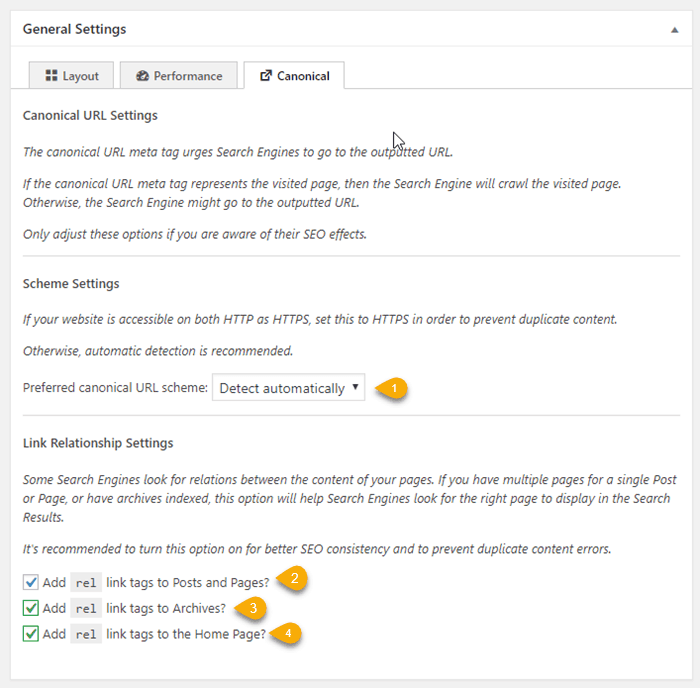Image resolution: width=700 pixels, height=688 pixels.
Task: Click the orange callout marker numbered 3
Action: point(254,607)
